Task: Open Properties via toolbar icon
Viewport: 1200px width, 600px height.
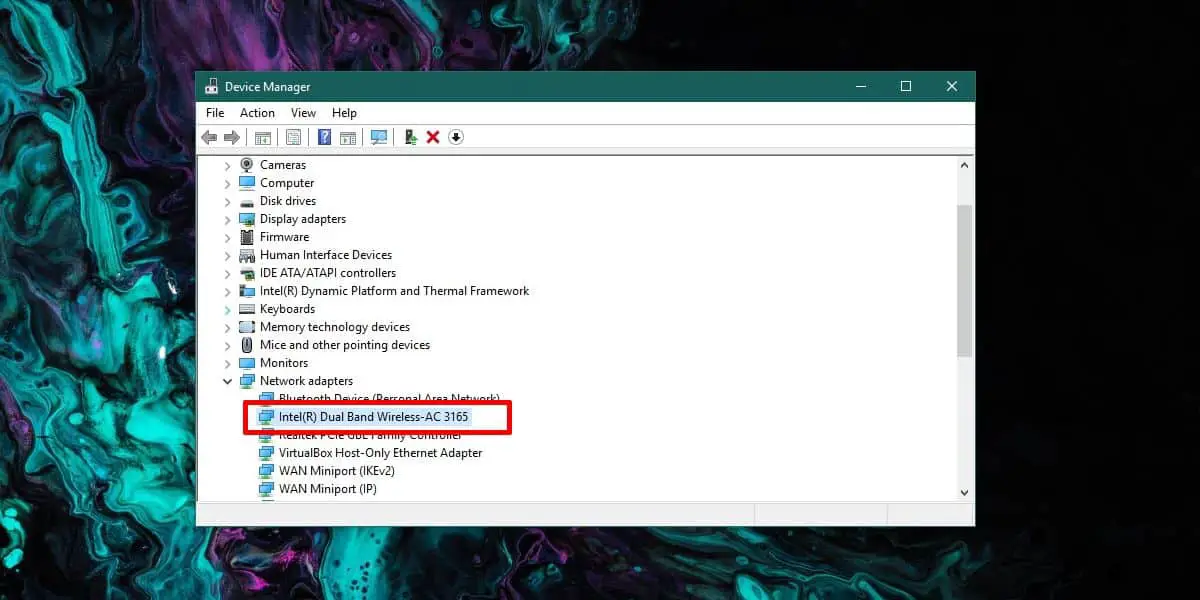Action: point(294,137)
